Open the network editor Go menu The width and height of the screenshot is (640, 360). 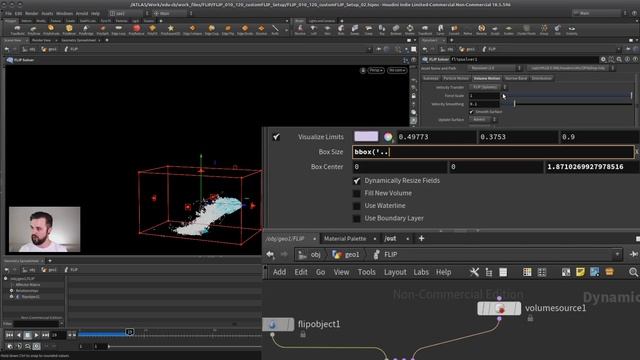pos(320,272)
